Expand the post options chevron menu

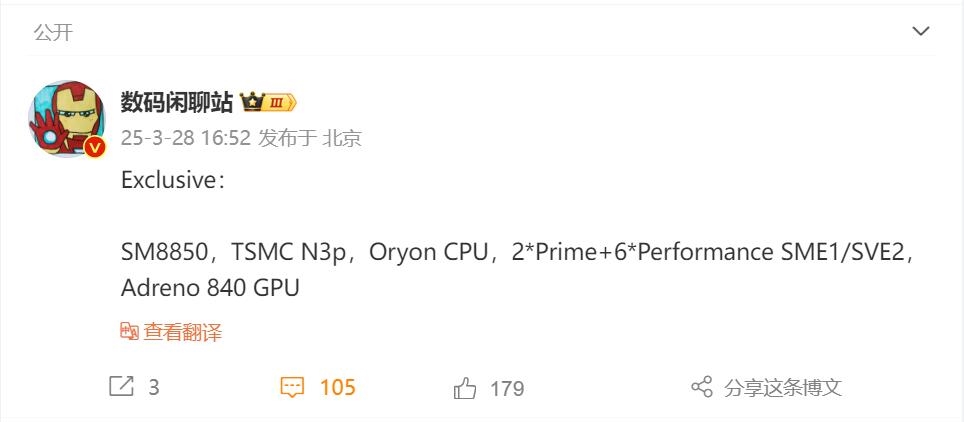click(x=921, y=33)
